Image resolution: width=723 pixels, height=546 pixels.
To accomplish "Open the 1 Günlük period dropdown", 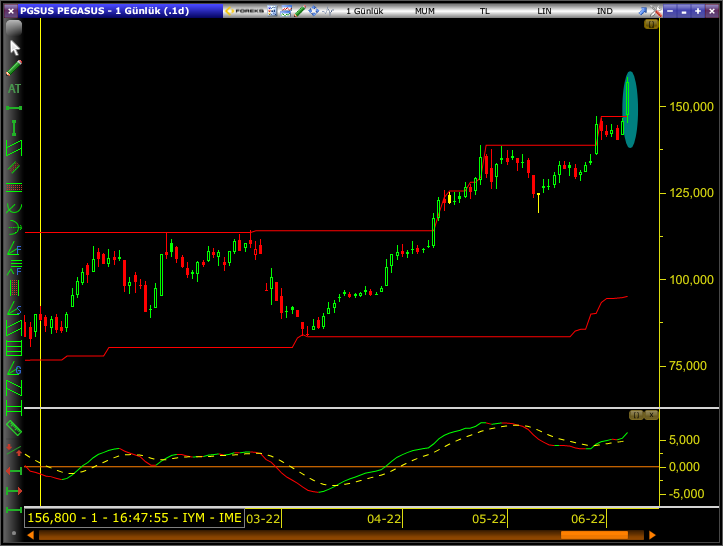I will click(x=365, y=11).
